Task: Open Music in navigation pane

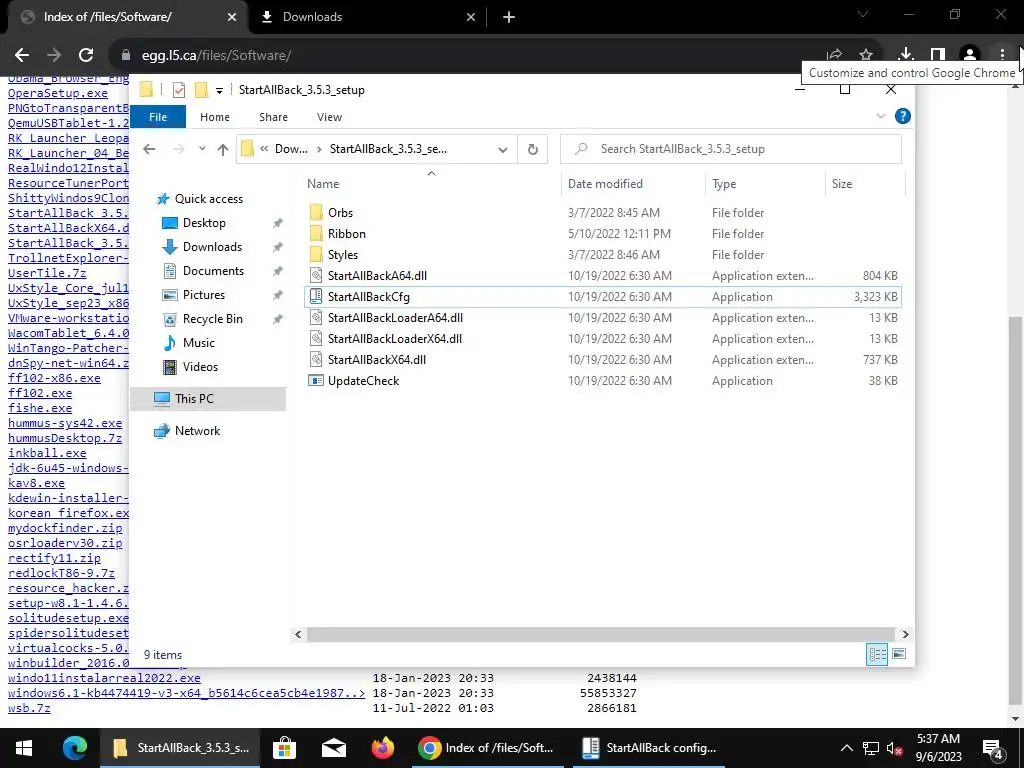Action: pos(199,343)
